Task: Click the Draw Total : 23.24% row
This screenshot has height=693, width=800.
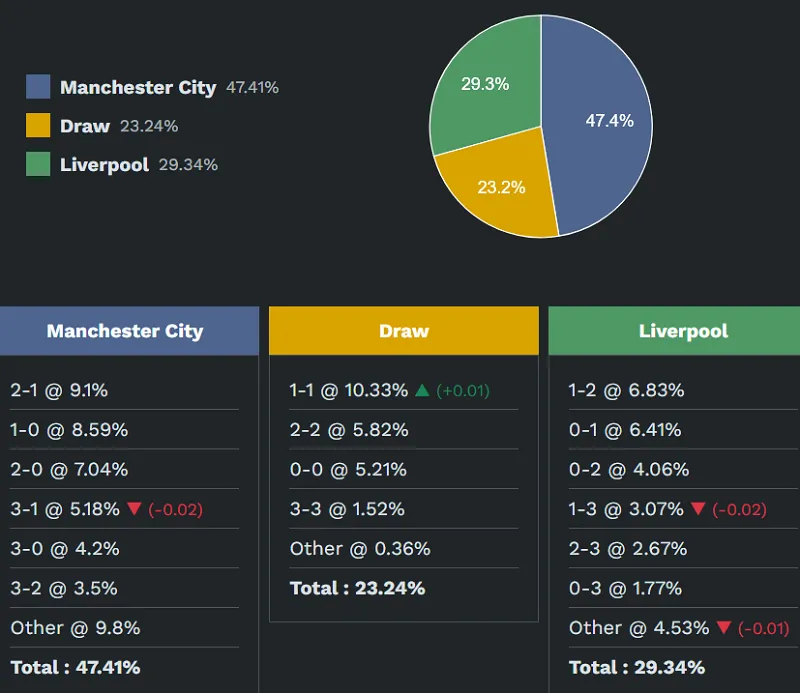Action: [x=357, y=588]
